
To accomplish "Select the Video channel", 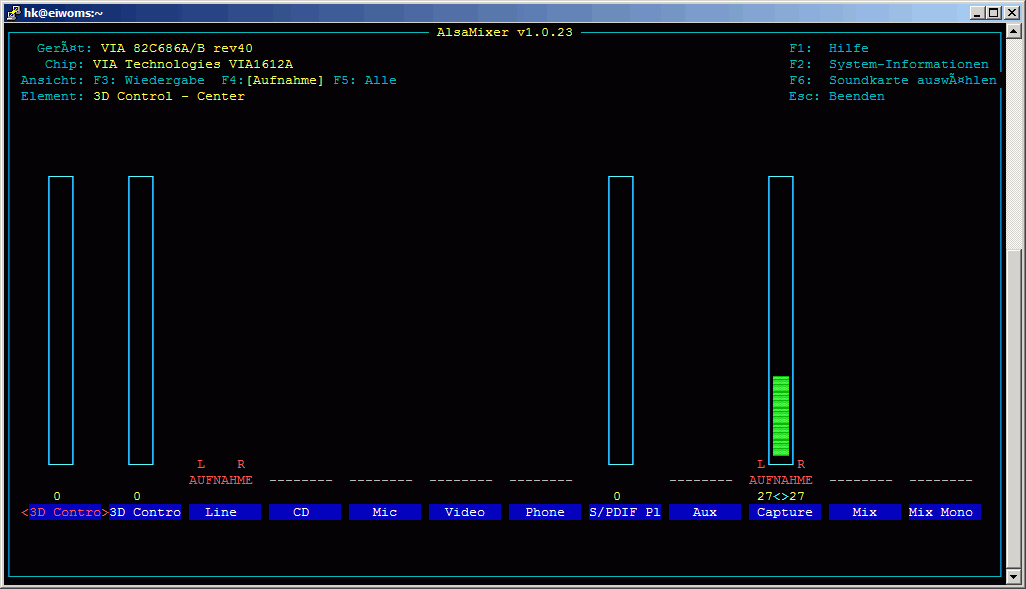I will point(465,512).
